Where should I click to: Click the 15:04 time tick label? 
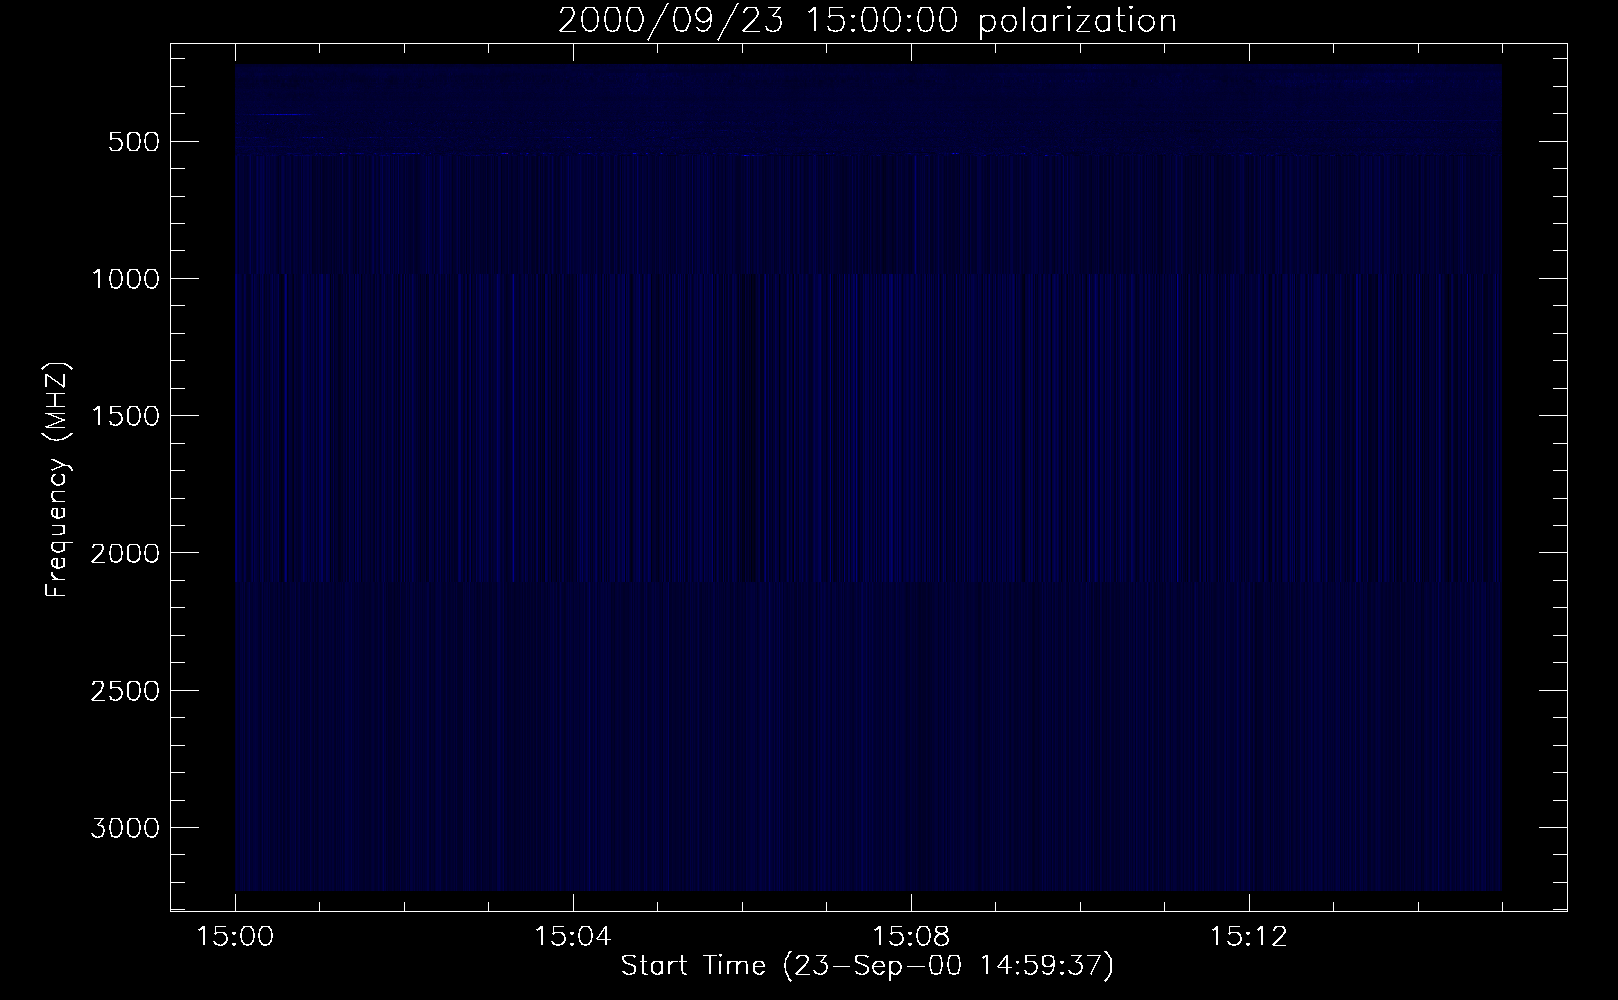tap(572, 937)
